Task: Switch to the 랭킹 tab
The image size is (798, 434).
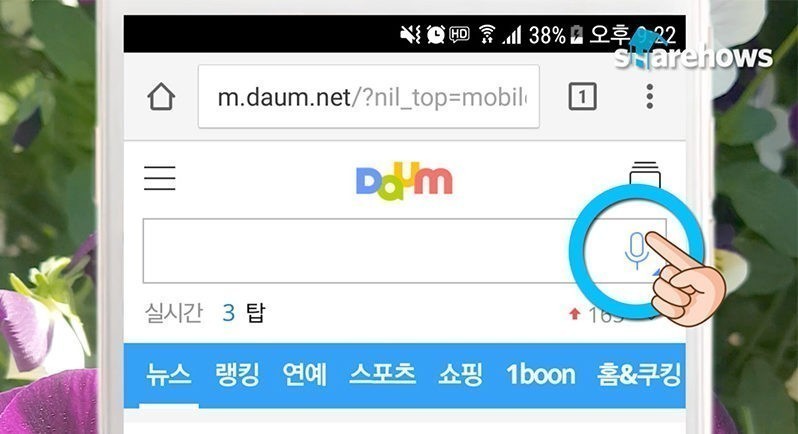Action: (x=237, y=374)
